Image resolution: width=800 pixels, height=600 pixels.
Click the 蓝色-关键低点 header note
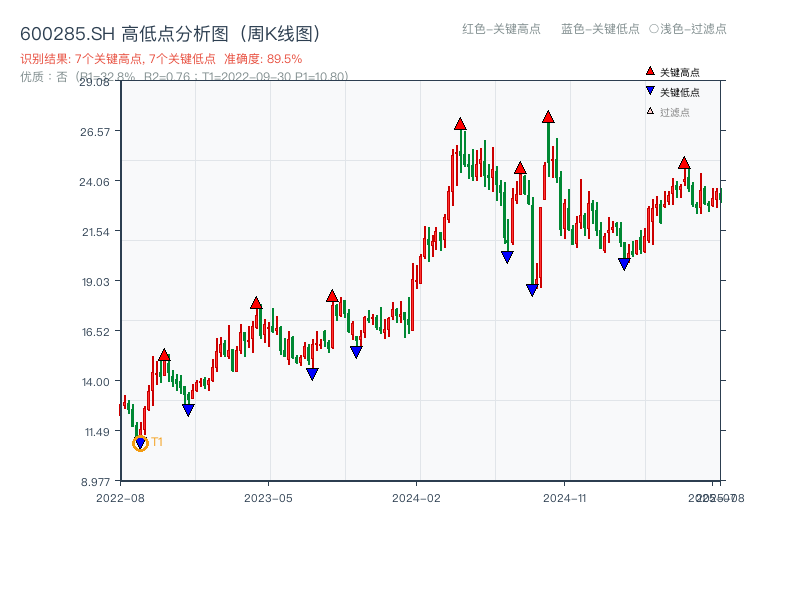tap(600, 29)
